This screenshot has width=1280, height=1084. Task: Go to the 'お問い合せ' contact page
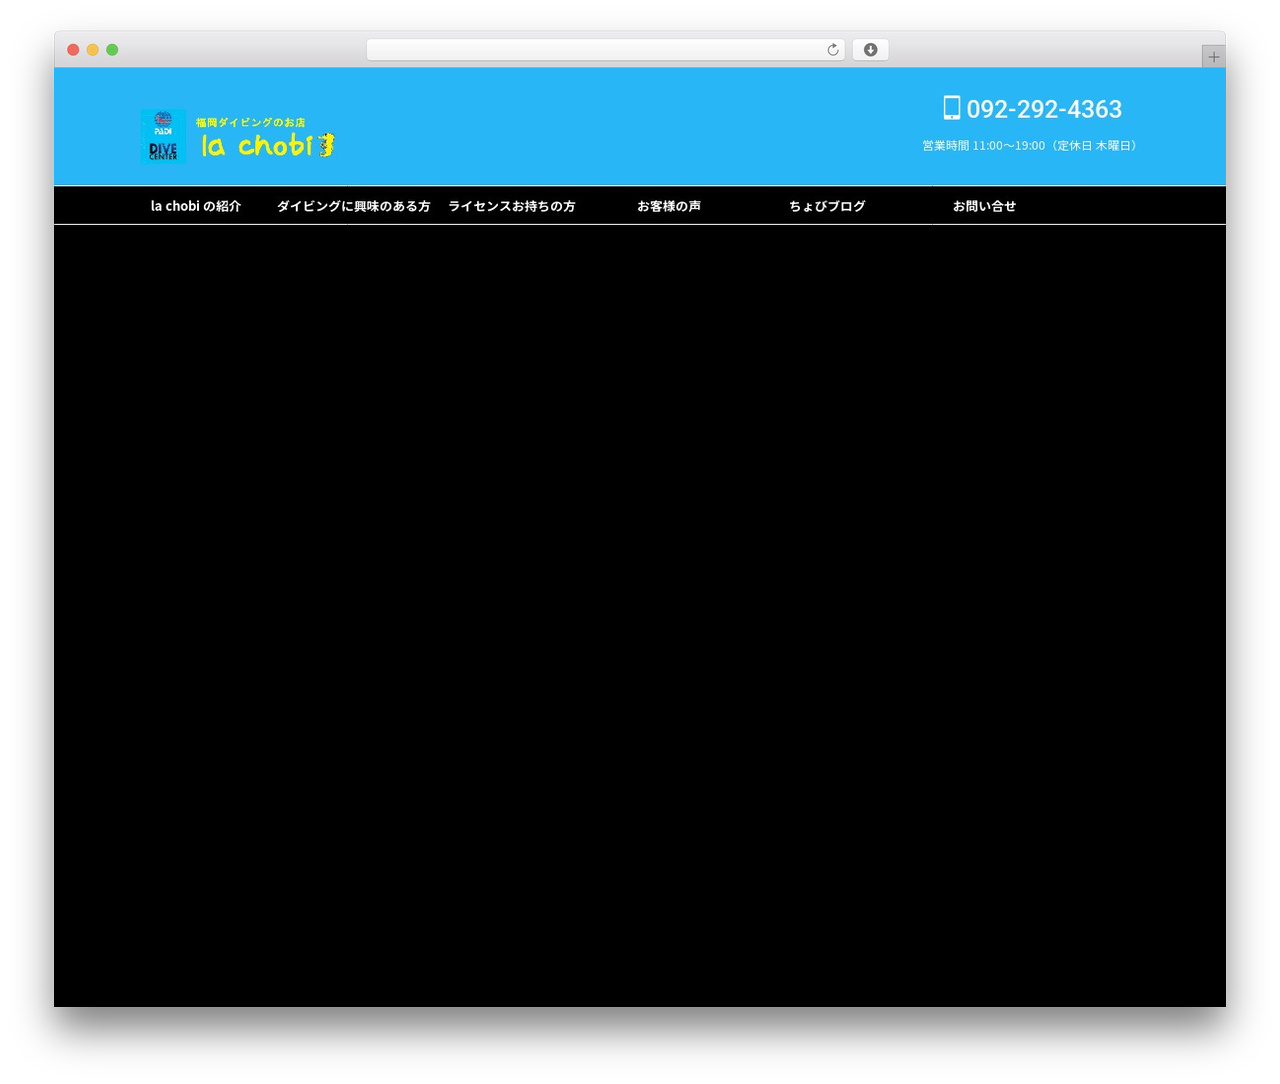984,206
